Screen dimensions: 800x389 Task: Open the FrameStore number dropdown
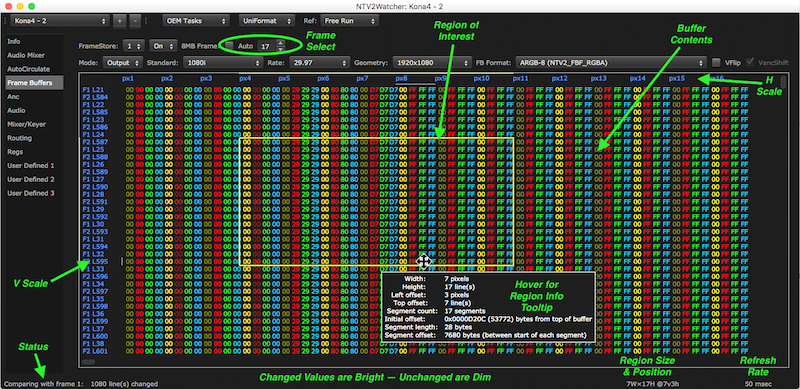click(x=134, y=46)
